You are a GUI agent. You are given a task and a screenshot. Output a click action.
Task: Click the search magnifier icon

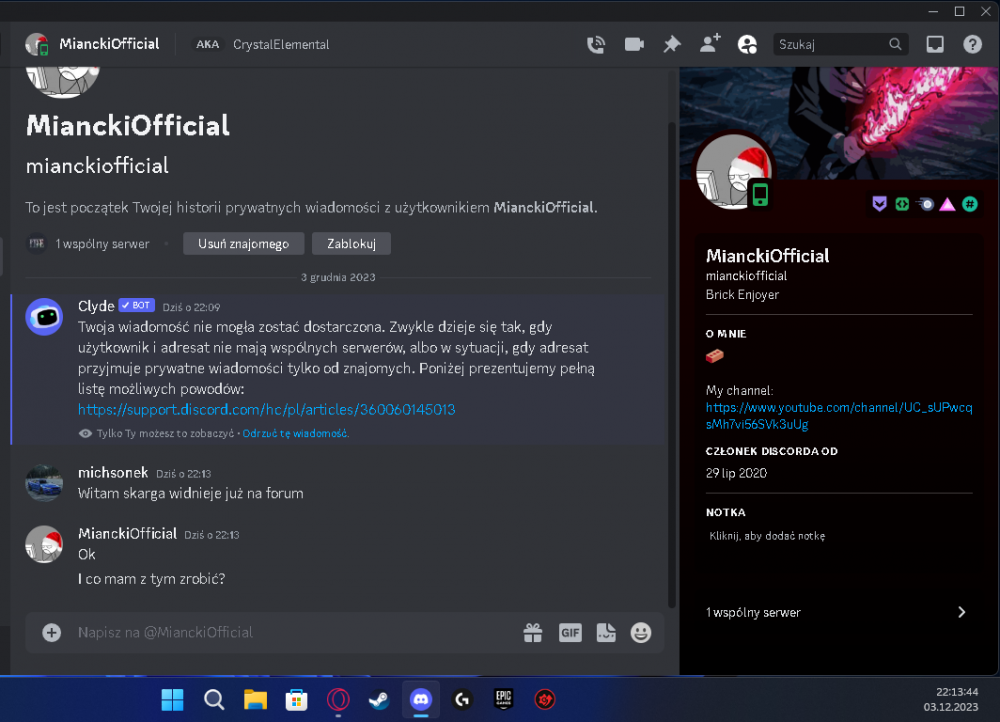pos(895,45)
